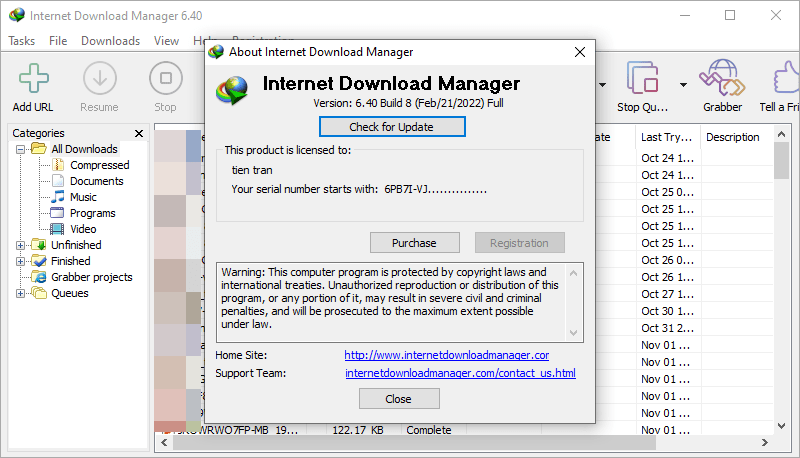Click the version text '6.40 Build 8'
The image size is (800, 458).
[383, 104]
